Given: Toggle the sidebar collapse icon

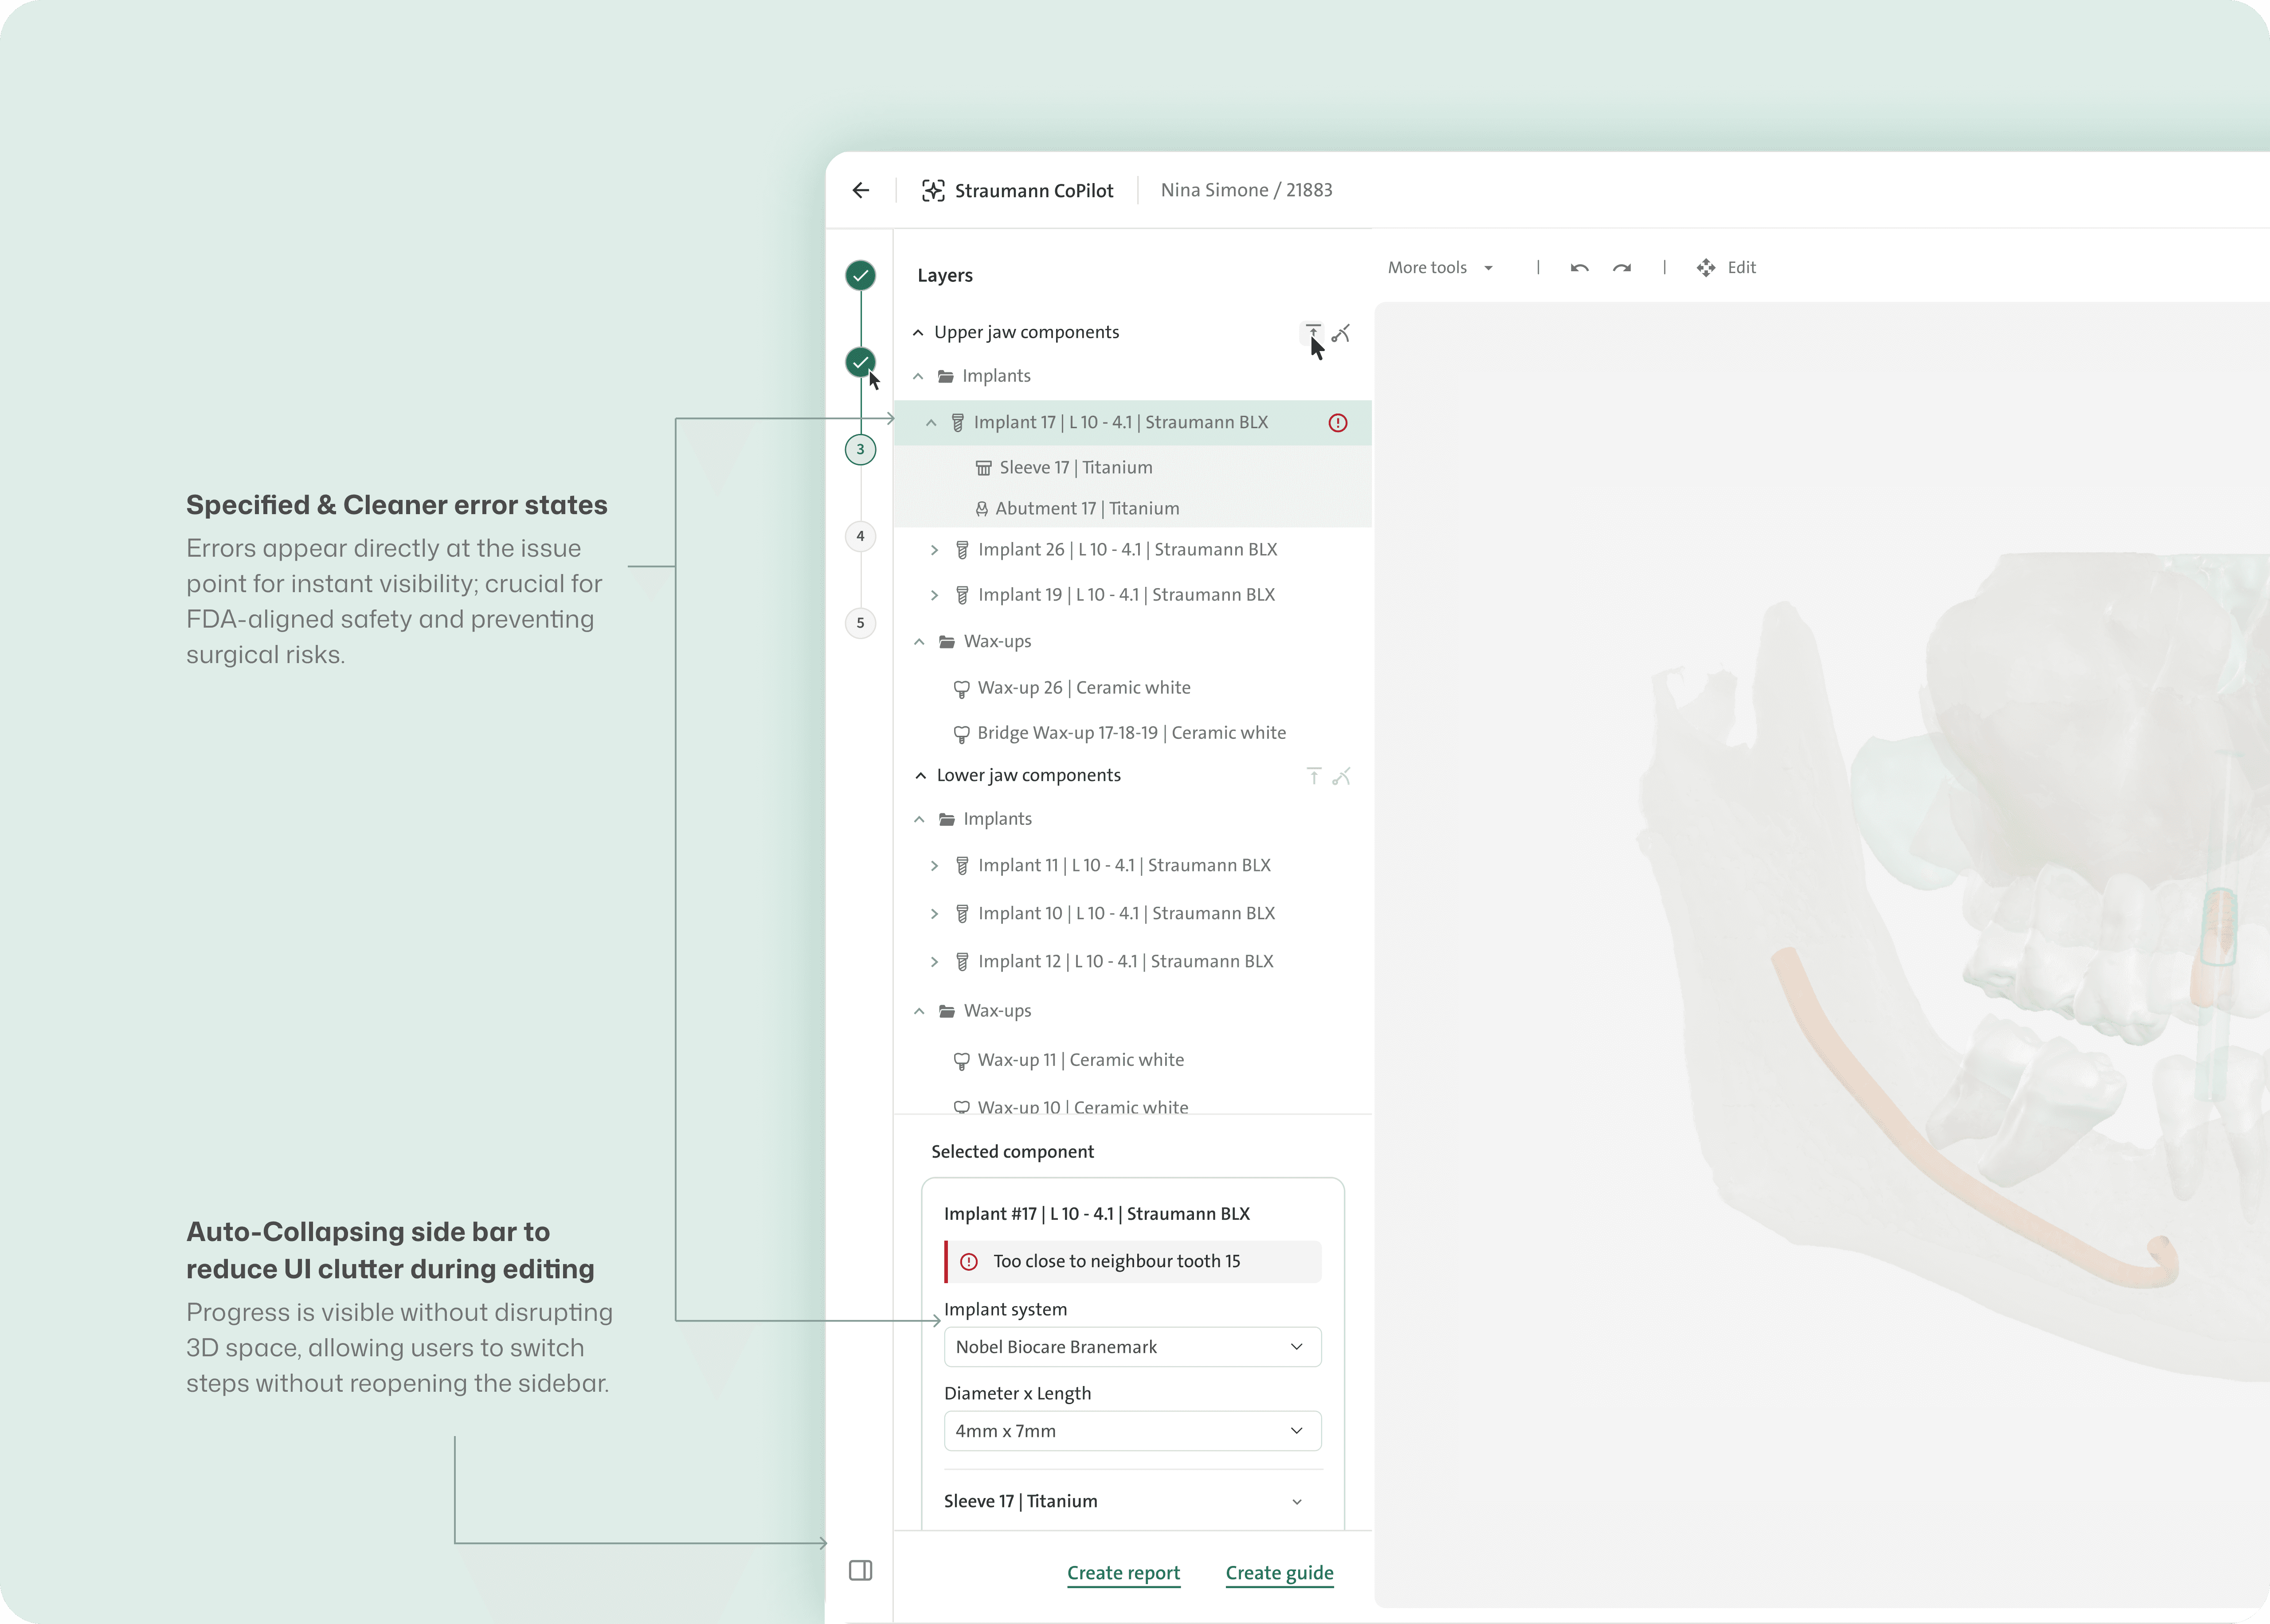Looking at the screenshot, I should (x=860, y=1570).
